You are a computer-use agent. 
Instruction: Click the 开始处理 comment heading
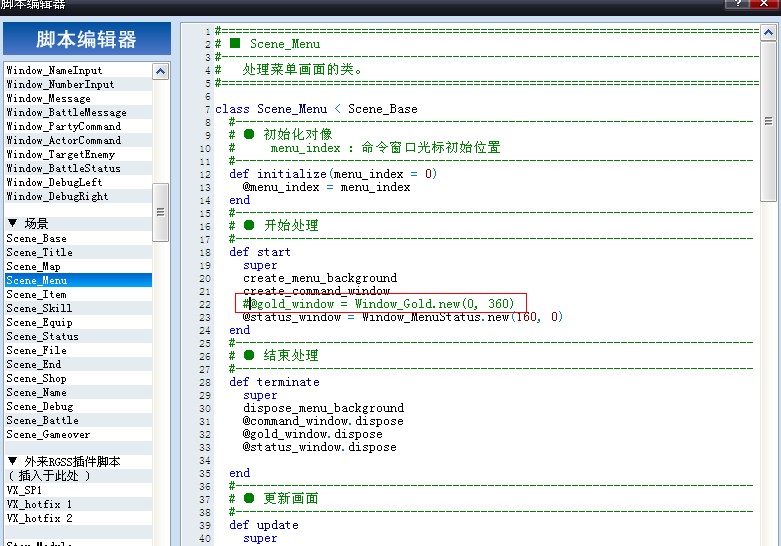(291, 225)
